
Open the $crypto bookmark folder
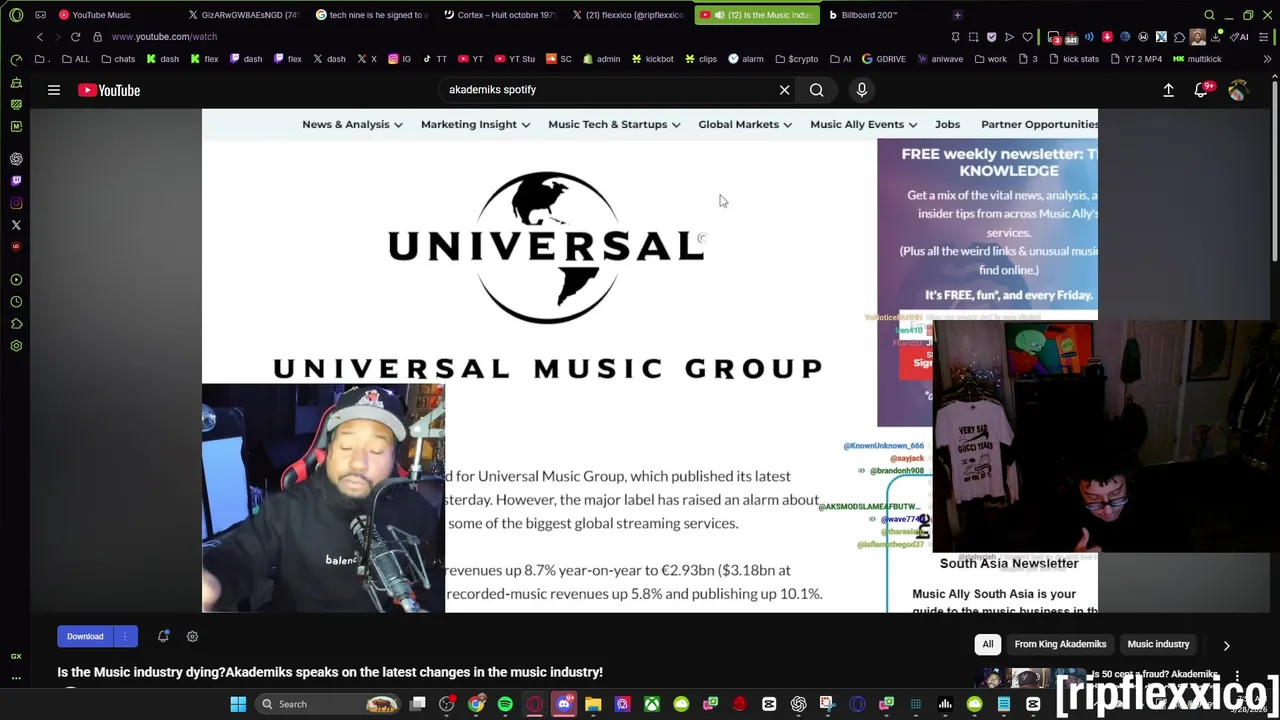click(796, 59)
